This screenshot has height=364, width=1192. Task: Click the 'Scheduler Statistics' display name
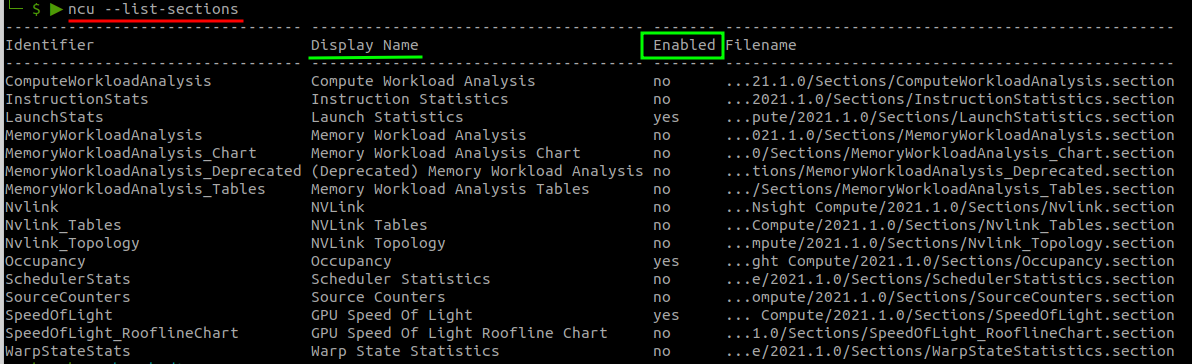[x=401, y=279]
